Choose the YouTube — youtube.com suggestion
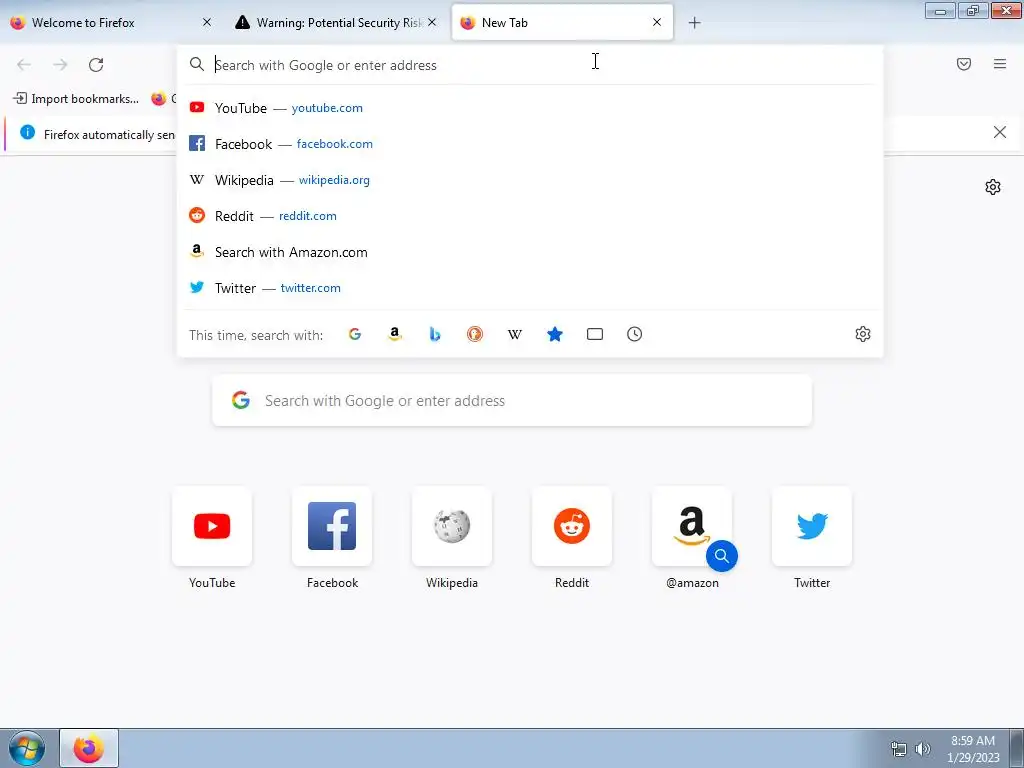Image resolution: width=1024 pixels, height=768 pixels. tap(530, 108)
